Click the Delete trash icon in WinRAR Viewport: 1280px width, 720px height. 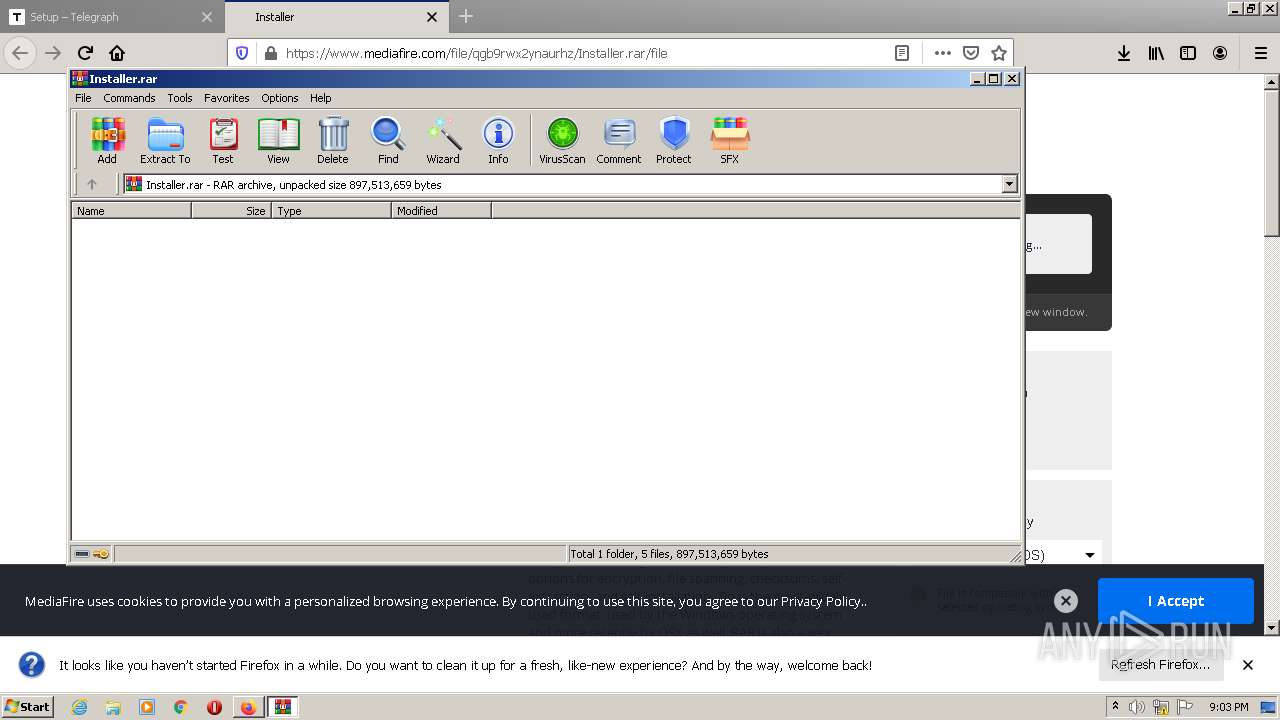click(x=333, y=140)
